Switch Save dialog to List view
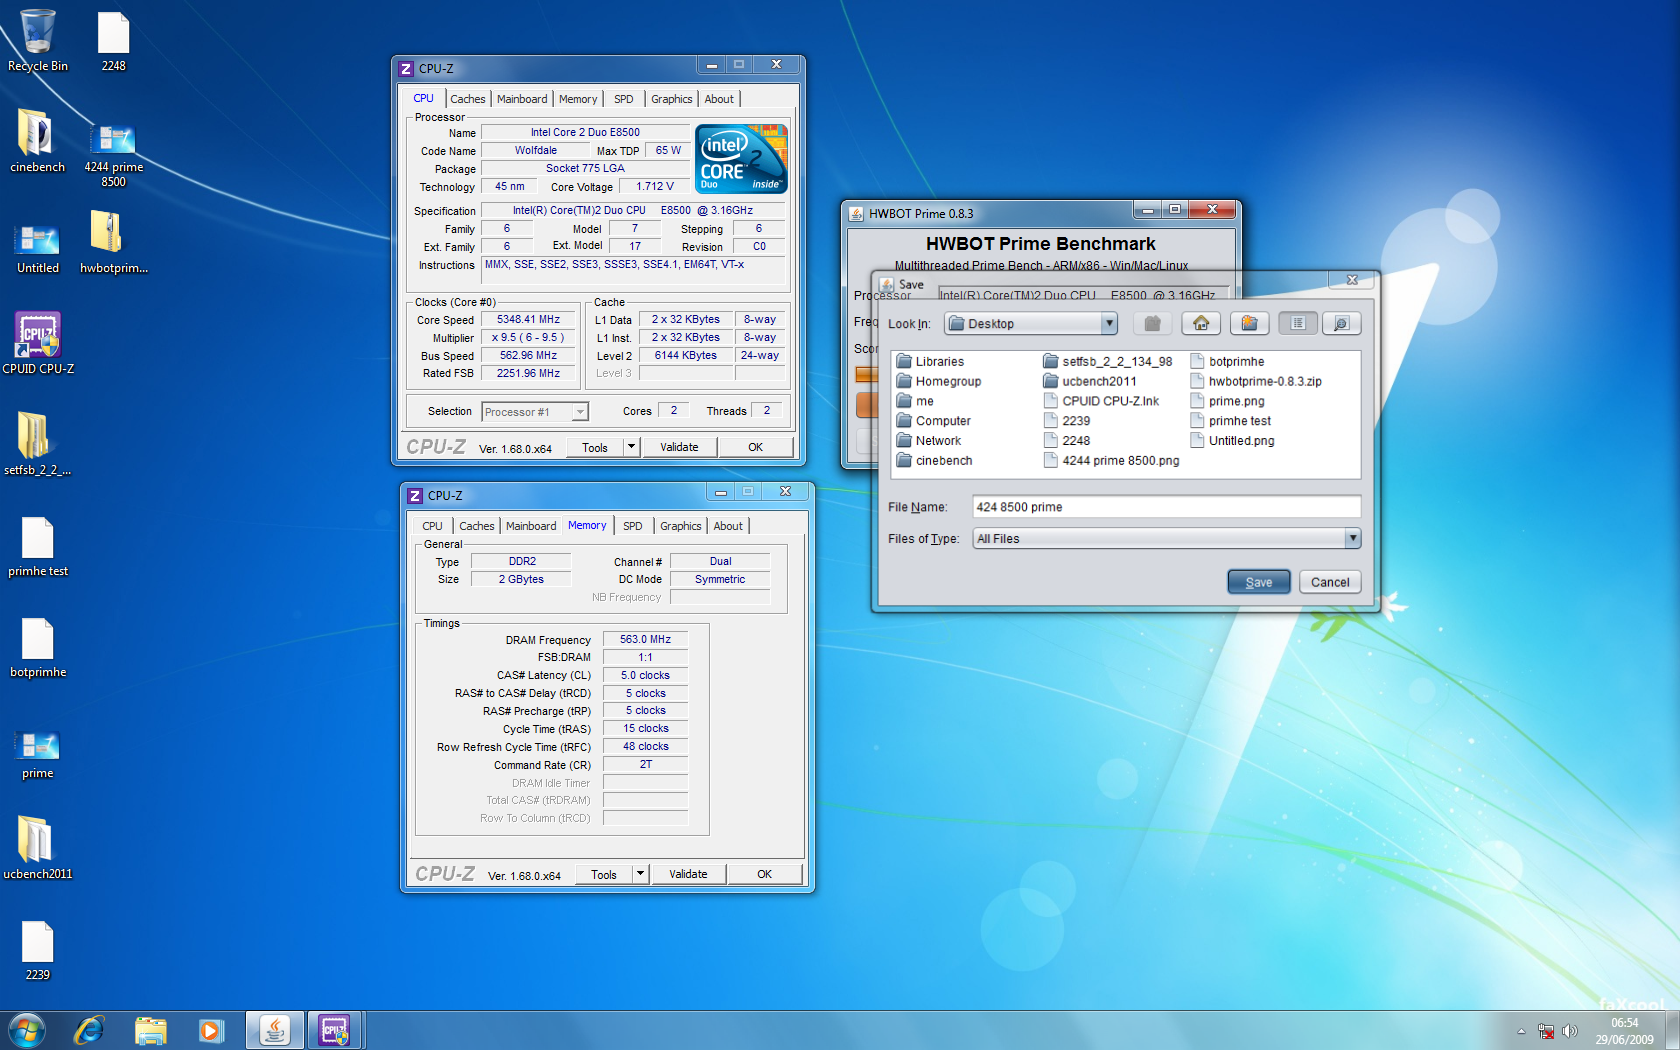This screenshot has width=1680, height=1050. [x=1298, y=323]
